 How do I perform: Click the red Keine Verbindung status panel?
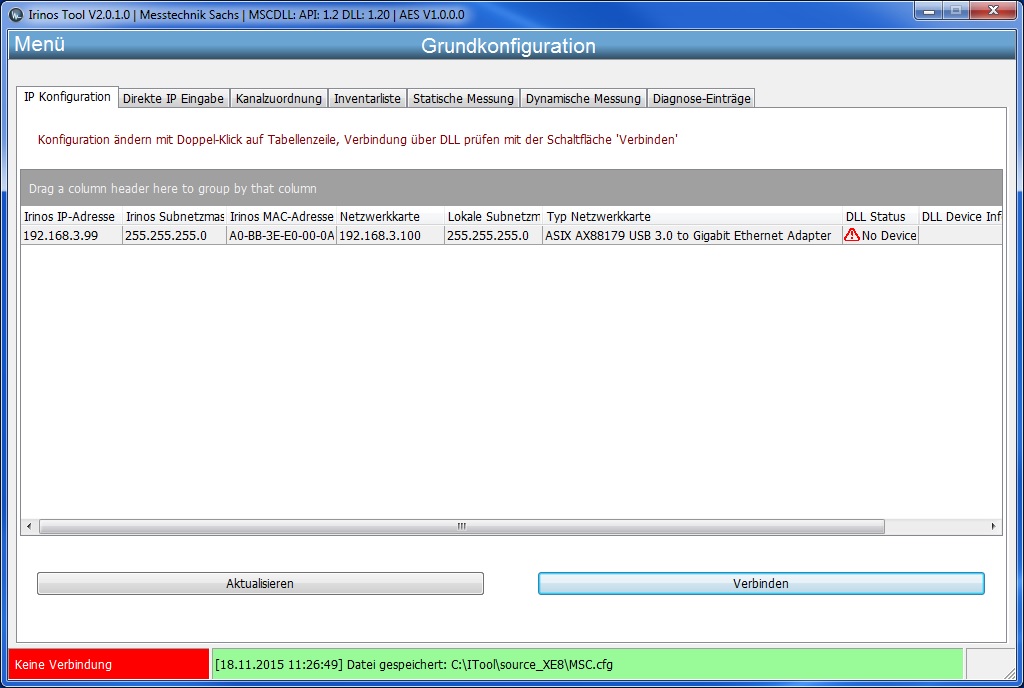click(108, 664)
